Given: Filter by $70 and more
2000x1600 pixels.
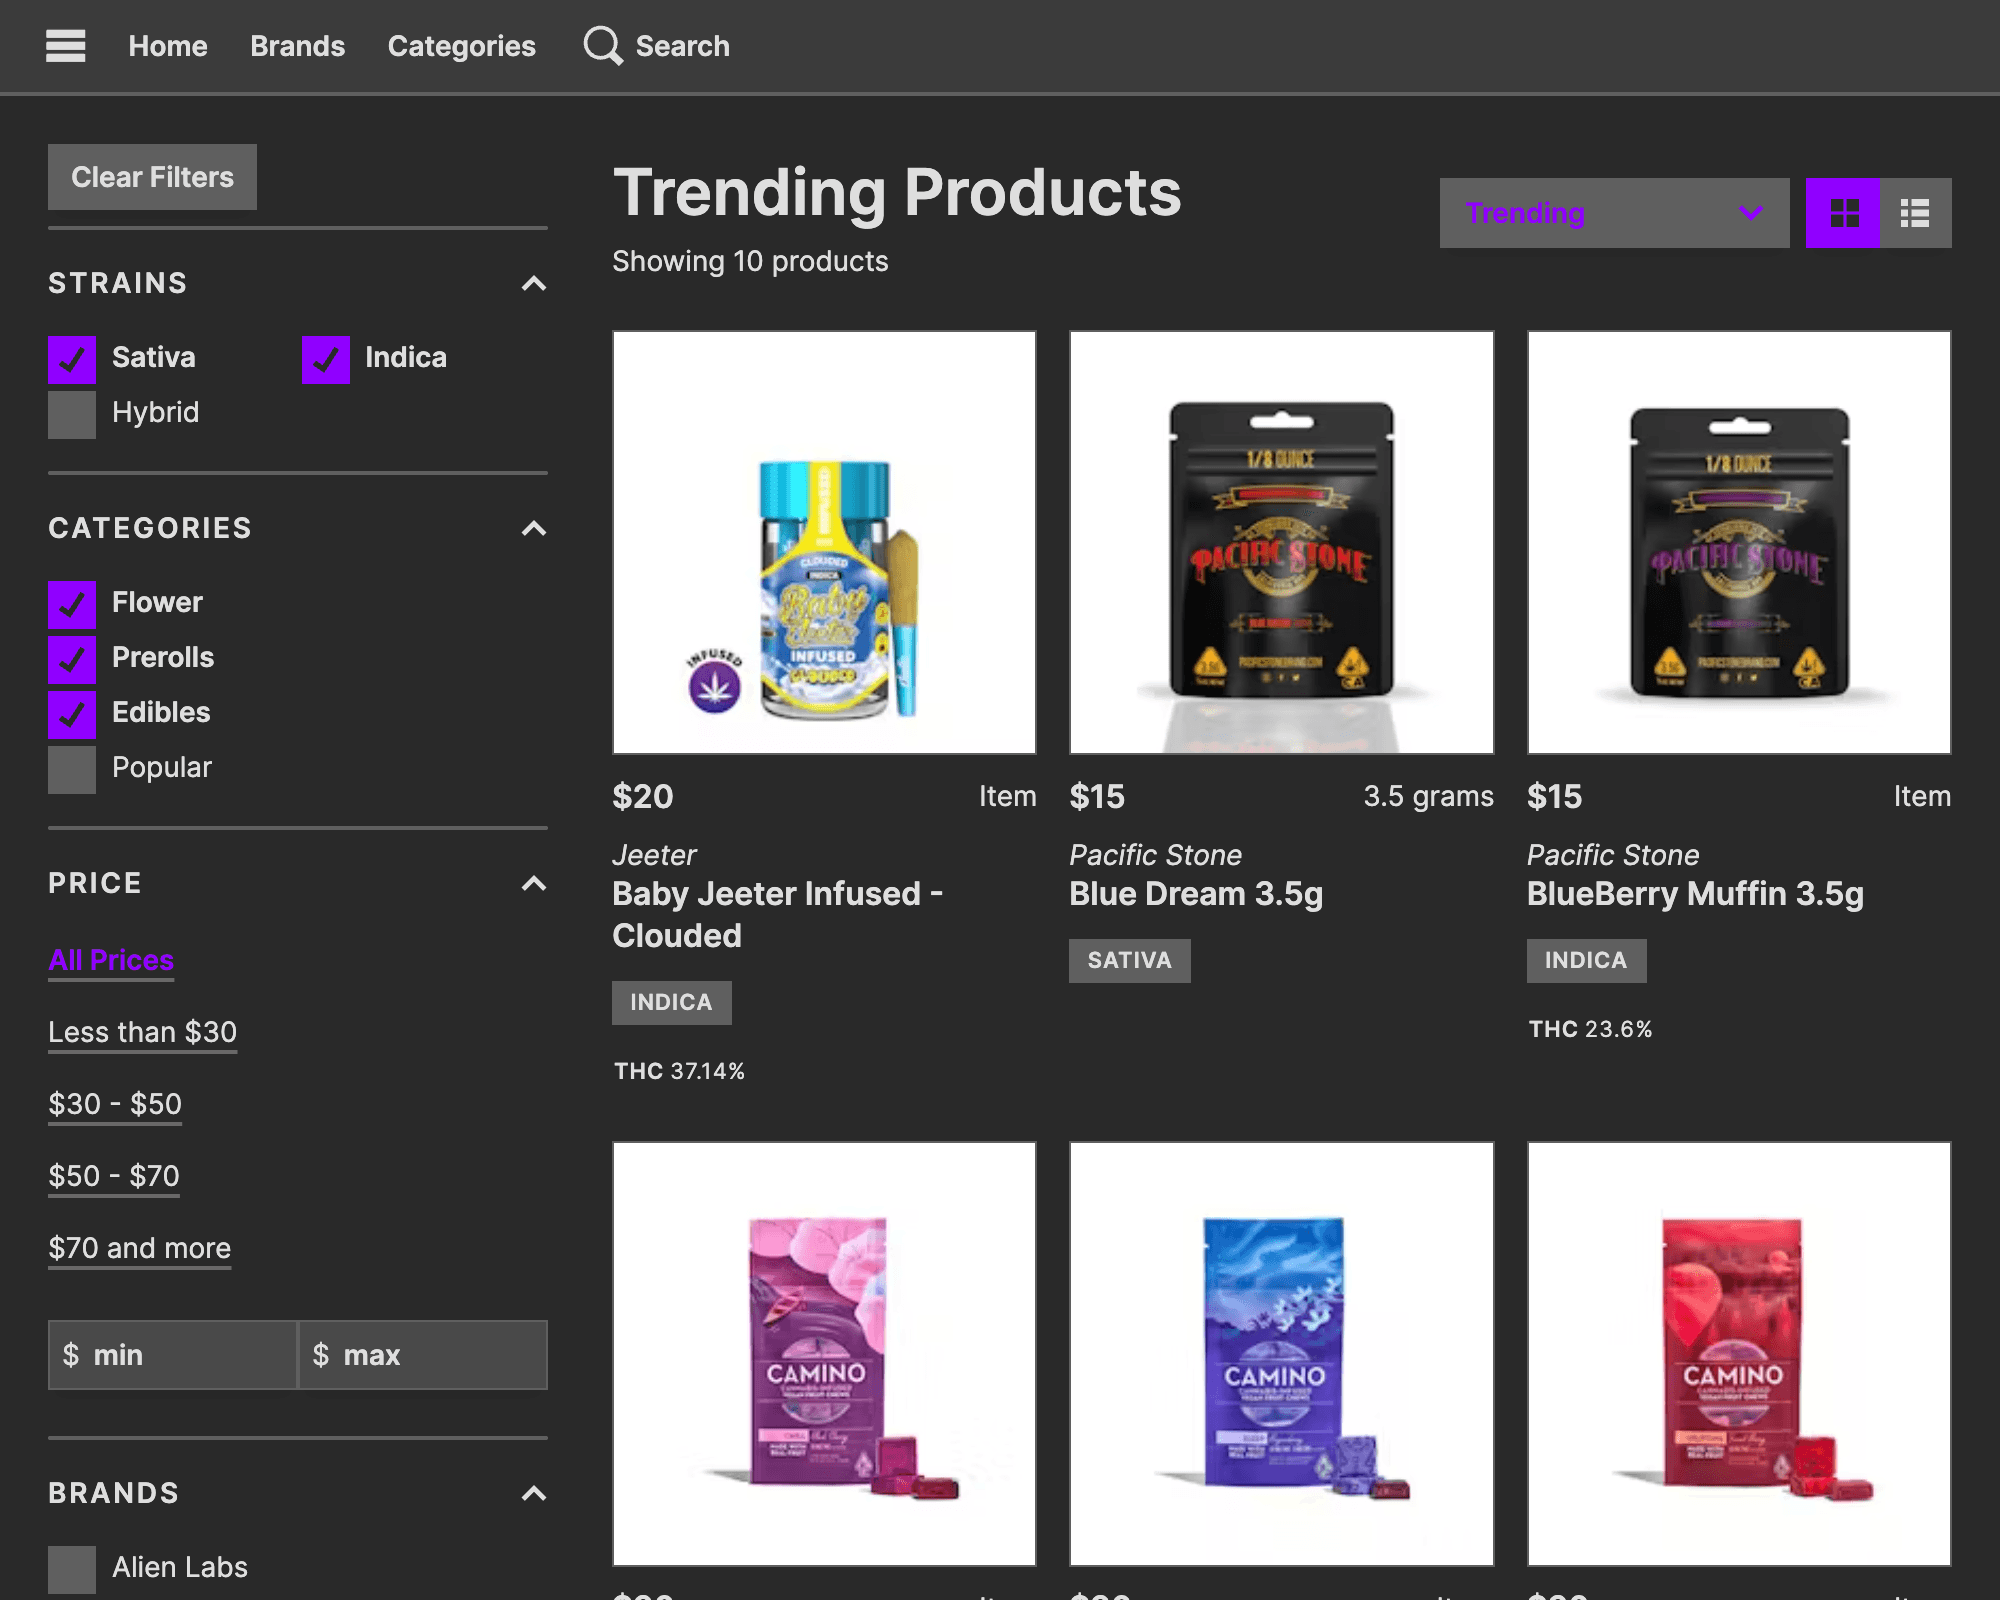Looking at the screenshot, I should [140, 1248].
